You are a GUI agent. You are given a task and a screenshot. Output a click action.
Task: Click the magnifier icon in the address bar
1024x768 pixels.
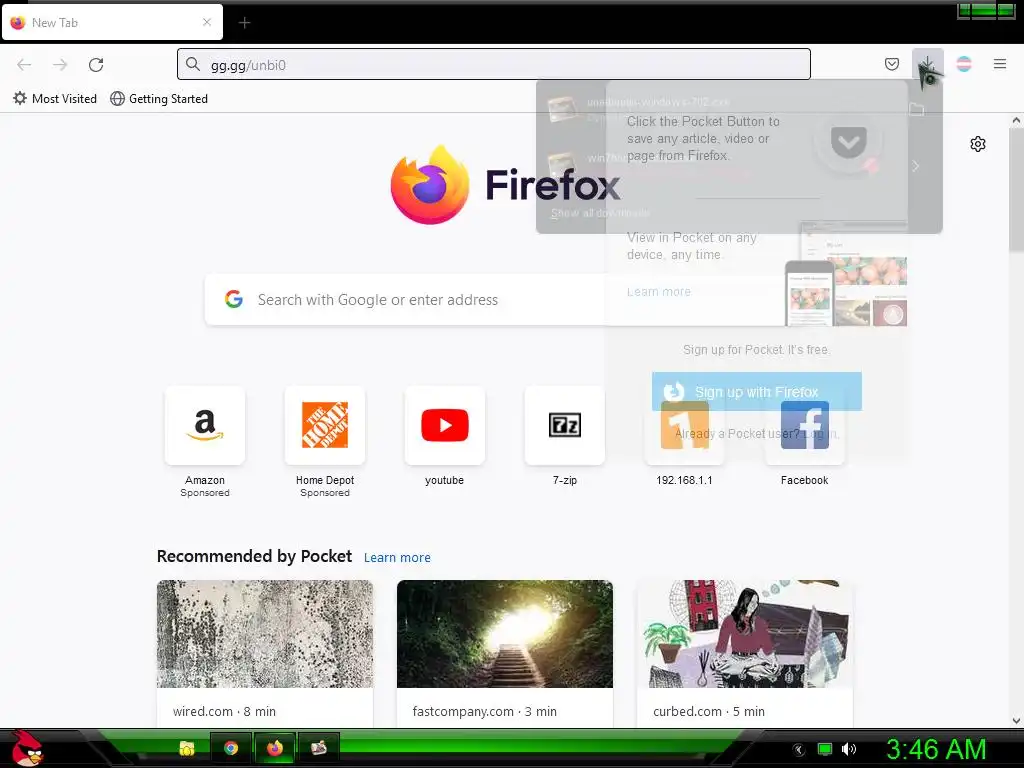click(x=193, y=64)
